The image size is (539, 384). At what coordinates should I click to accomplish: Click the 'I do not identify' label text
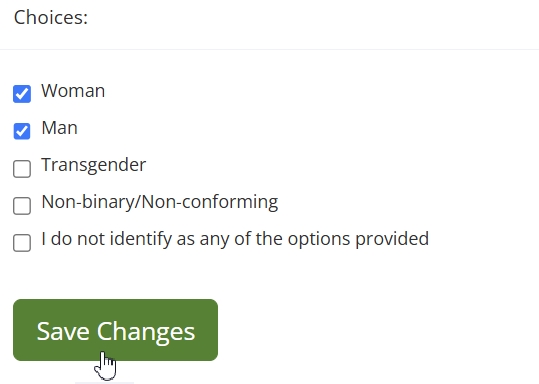click(235, 239)
